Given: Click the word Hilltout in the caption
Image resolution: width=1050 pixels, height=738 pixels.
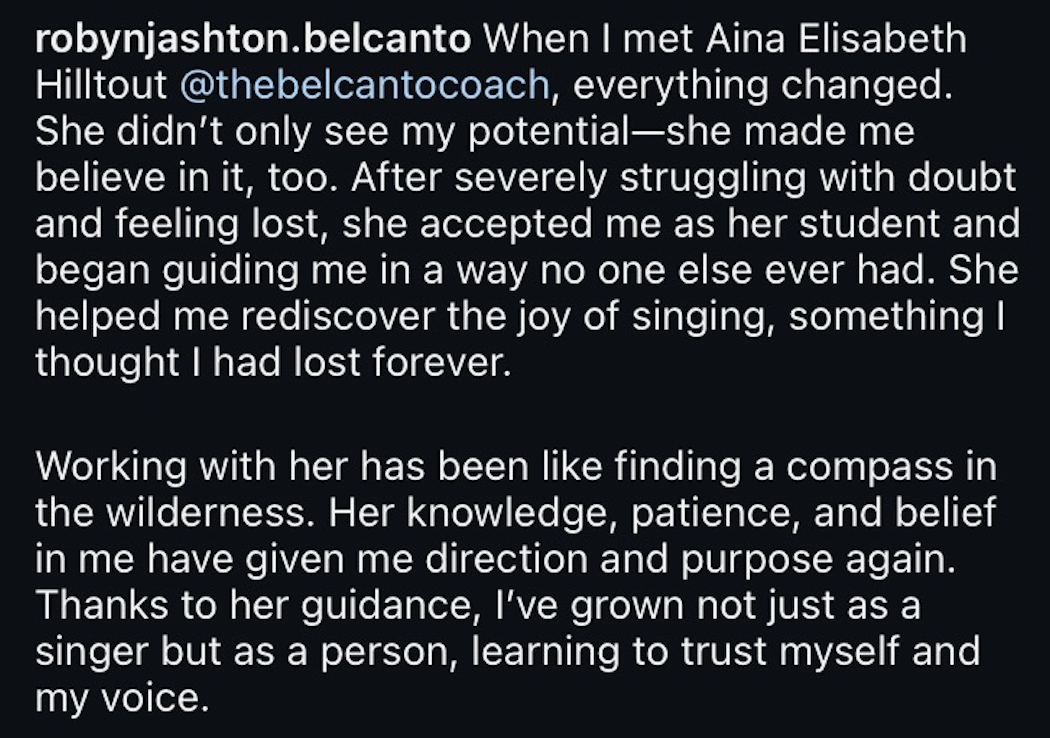Looking at the screenshot, I should coord(102,85).
